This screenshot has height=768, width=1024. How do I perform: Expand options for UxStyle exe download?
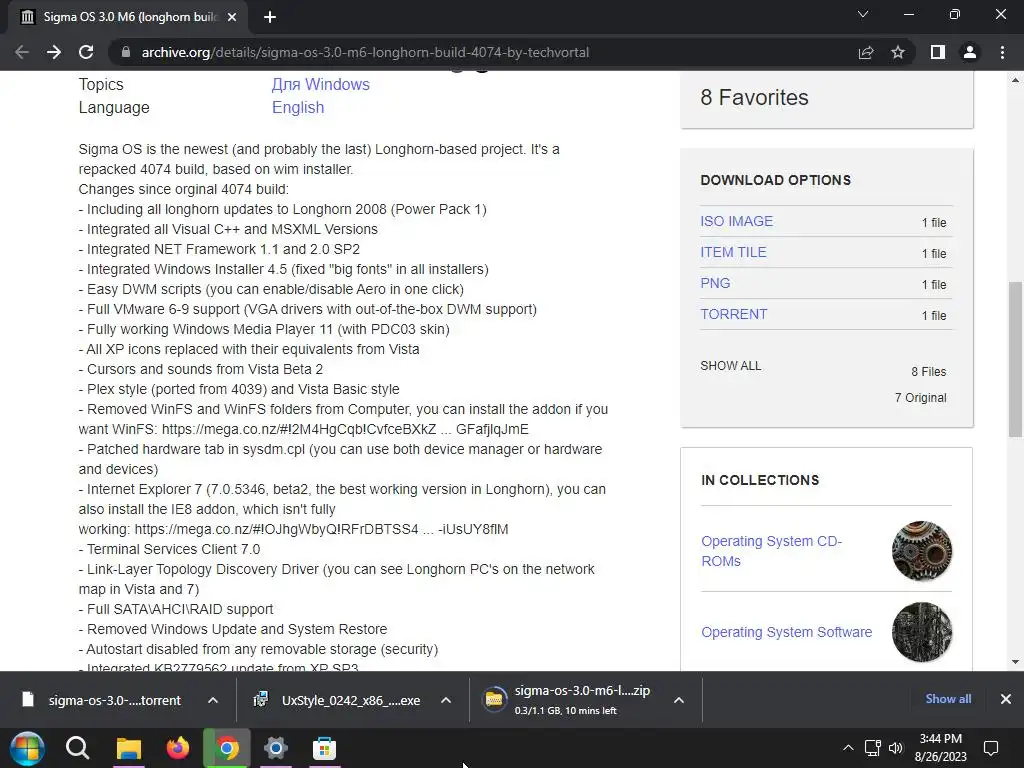tap(446, 700)
